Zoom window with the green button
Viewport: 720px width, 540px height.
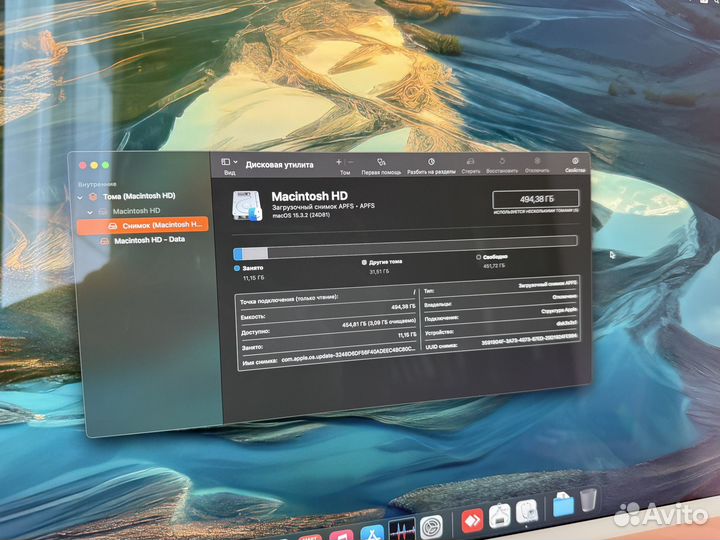point(105,165)
